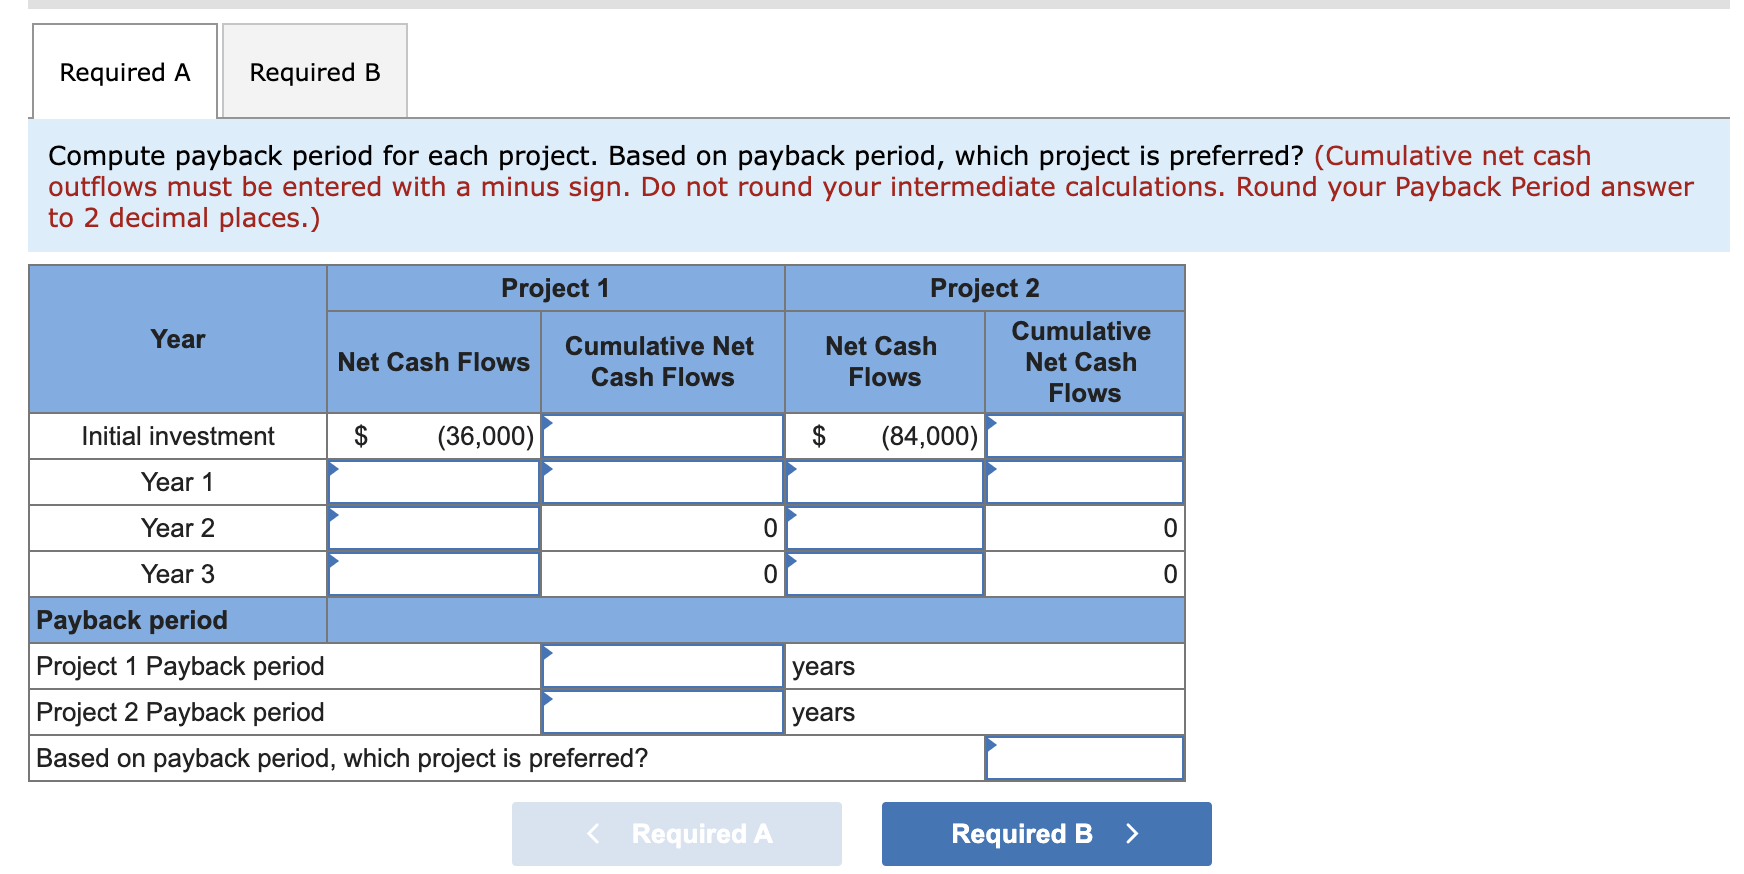Image resolution: width=1744 pixels, height=874 pixels.
Task: Select Project 1 cumulative cash flow for Initial investment
Action: (662, 436)
